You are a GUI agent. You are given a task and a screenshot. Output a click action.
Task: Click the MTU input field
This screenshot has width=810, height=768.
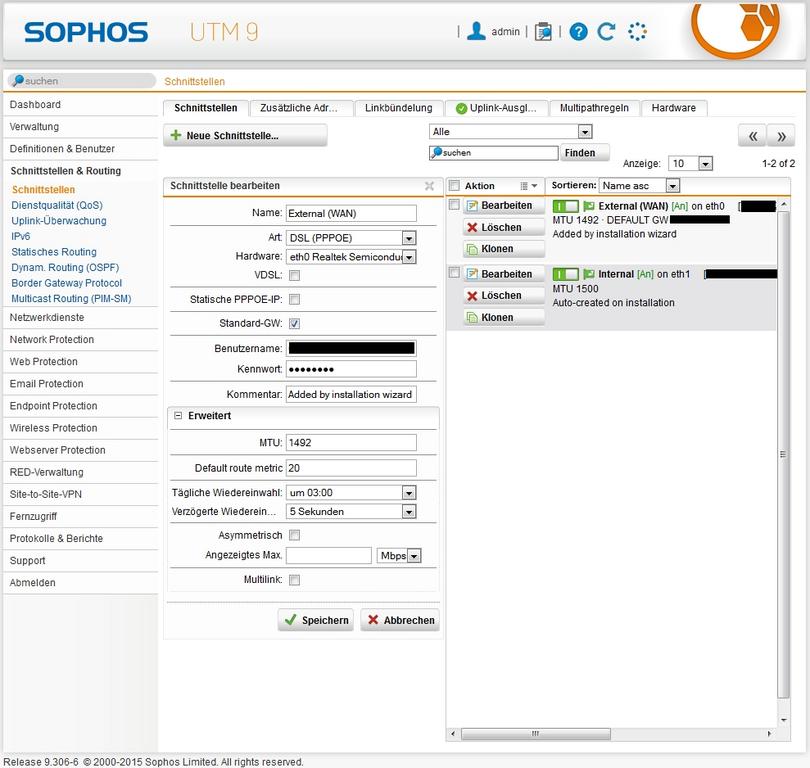pyautogui.click(x=351, y=443)
